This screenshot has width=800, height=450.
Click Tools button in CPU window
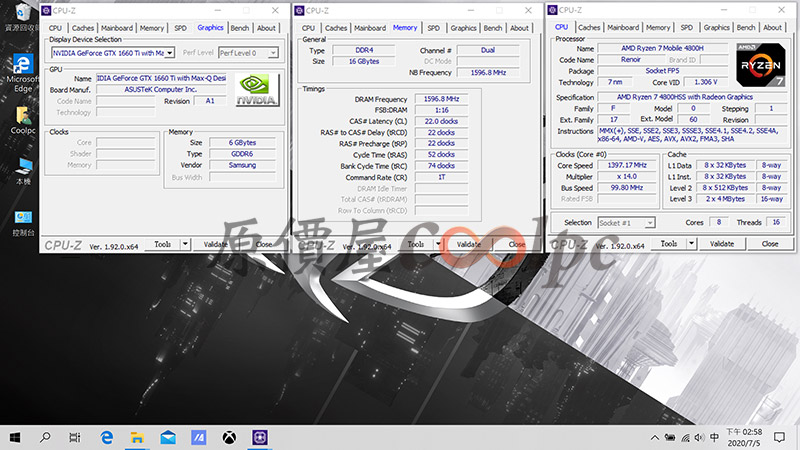(x=669, y=244)
